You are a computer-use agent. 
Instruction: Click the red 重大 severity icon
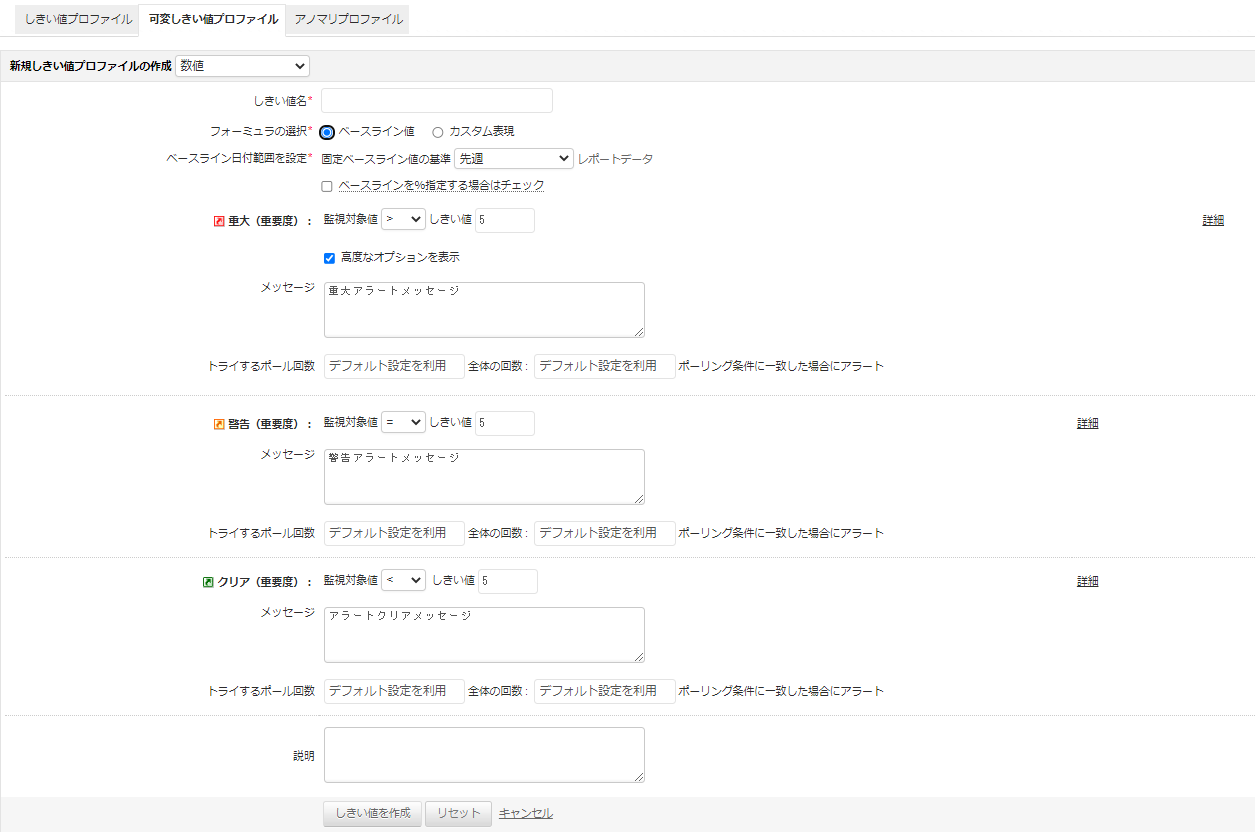coord(219,221)
